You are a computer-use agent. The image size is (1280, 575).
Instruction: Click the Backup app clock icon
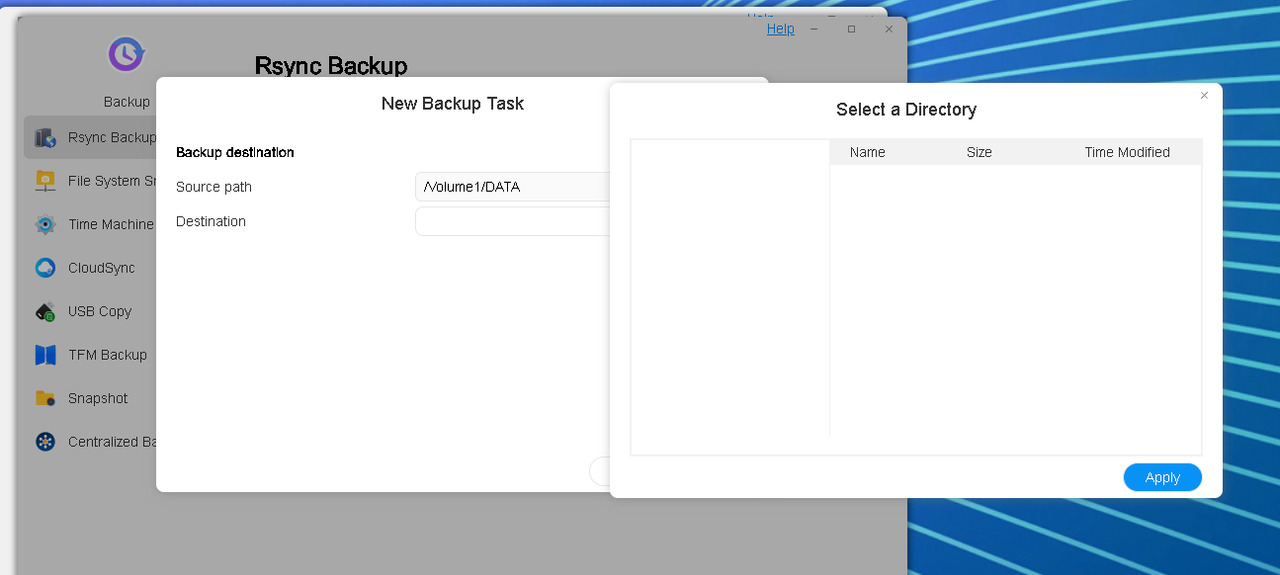pyautogui.click(x=126, y=54)
